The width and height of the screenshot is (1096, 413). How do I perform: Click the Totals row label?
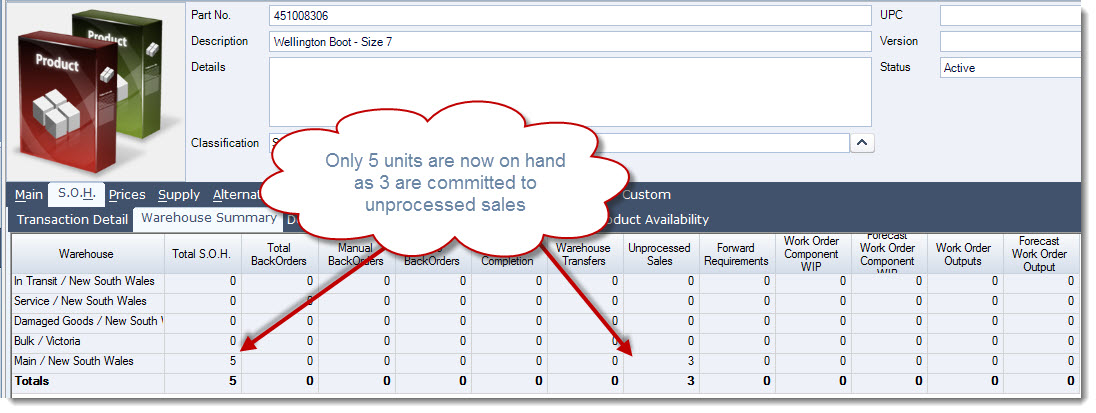pos(32,382)
